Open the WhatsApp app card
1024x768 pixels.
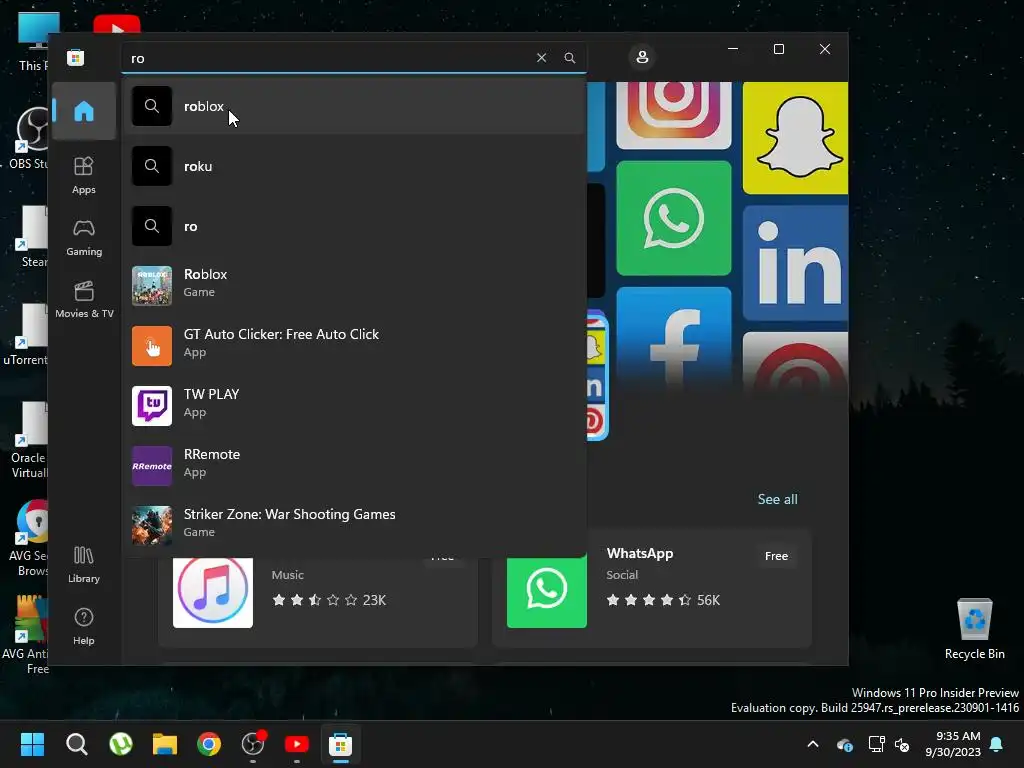pos(652,588)
